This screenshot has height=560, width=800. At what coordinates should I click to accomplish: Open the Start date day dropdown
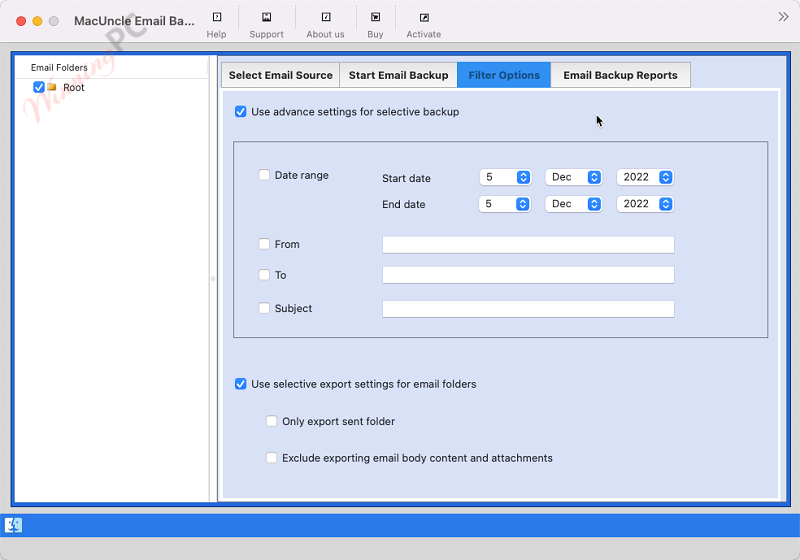pyautogui.click(x=506, y=177)
